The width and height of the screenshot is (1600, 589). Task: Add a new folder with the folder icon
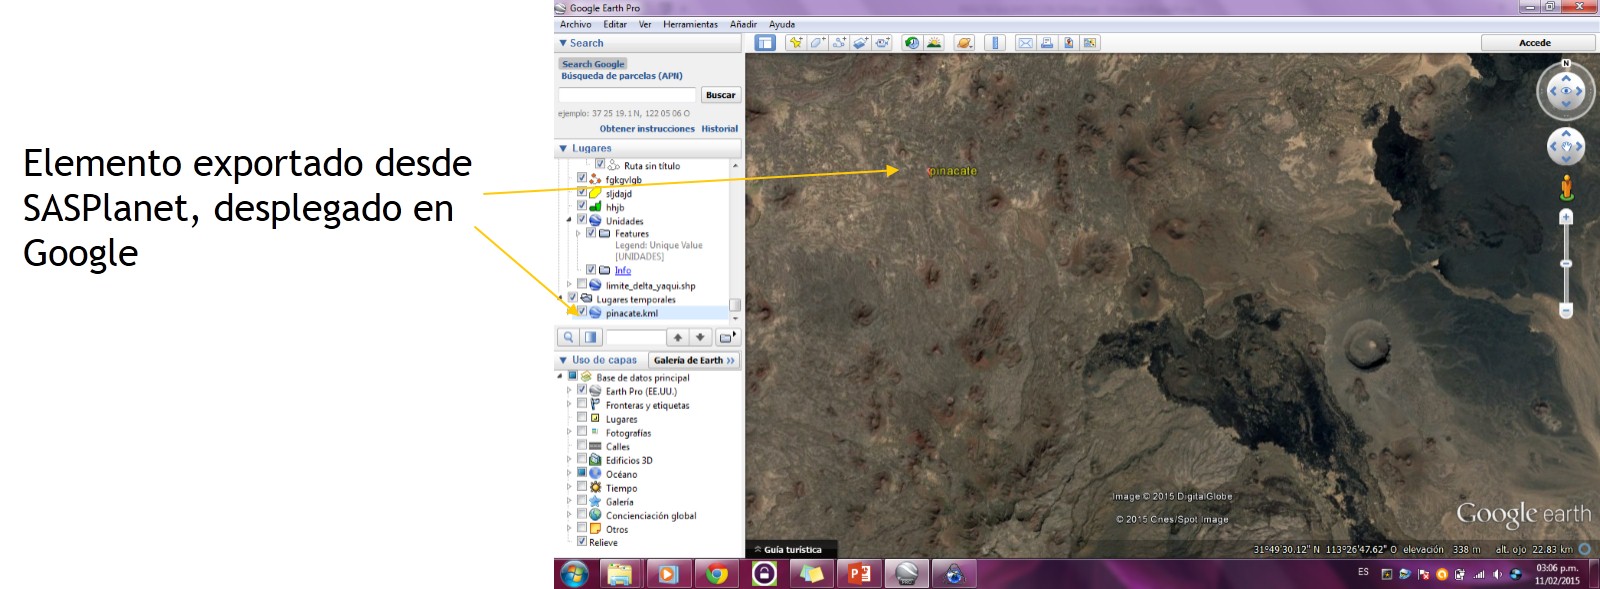(x=727, y=338)
